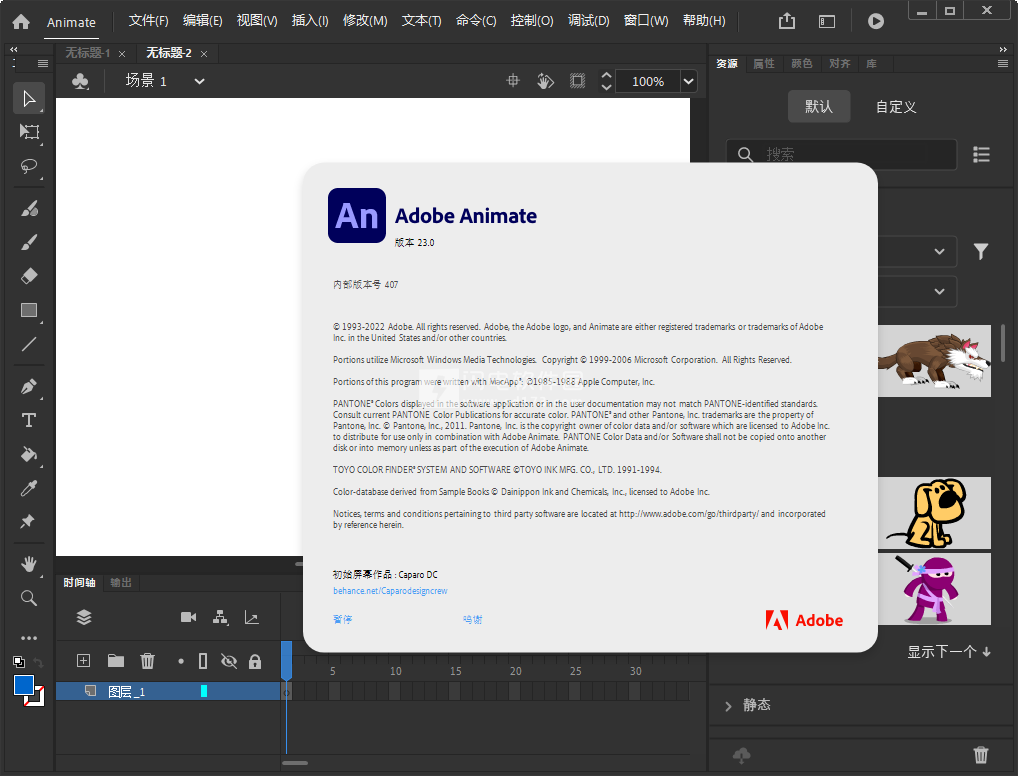Viewport: 1018px width, 776px height.
Task: Click the stage zoom up-down stepper
Action: tap(606, 81)
